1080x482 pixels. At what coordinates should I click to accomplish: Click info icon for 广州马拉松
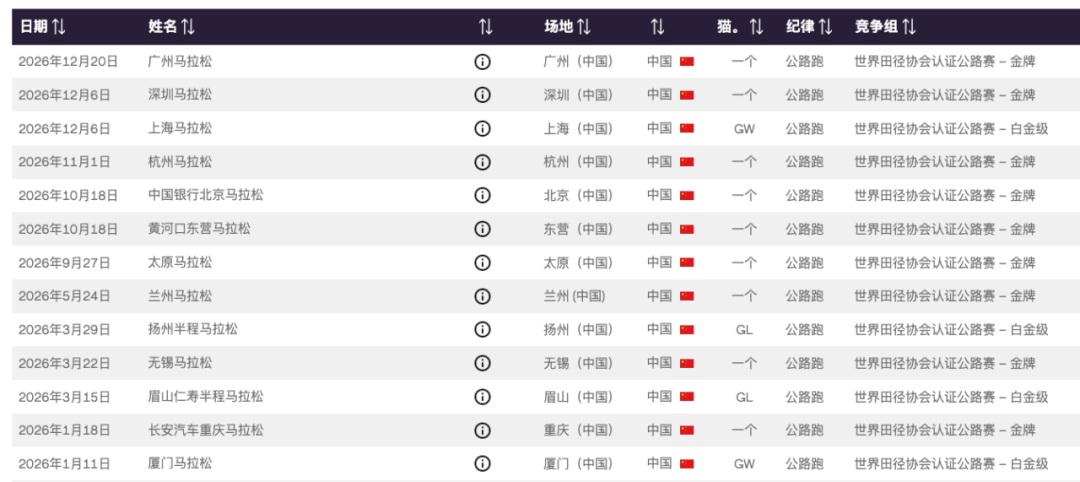click(x=482, y=62)
